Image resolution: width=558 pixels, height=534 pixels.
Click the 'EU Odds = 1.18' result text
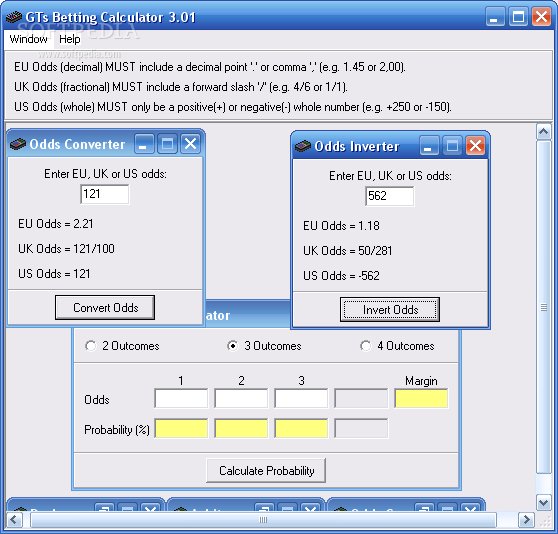point(341,226)
